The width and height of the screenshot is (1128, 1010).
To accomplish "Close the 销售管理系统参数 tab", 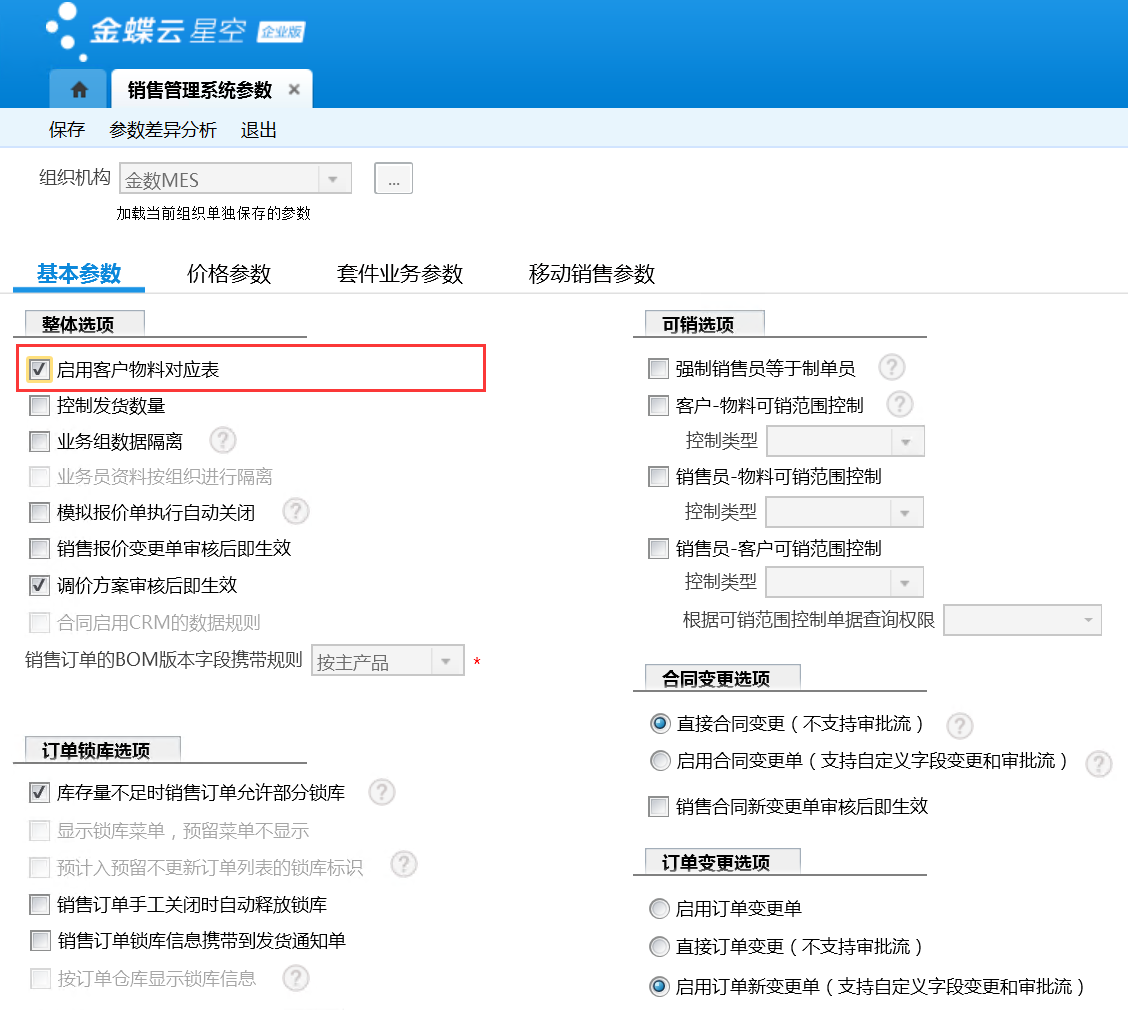I will (294, 90).
